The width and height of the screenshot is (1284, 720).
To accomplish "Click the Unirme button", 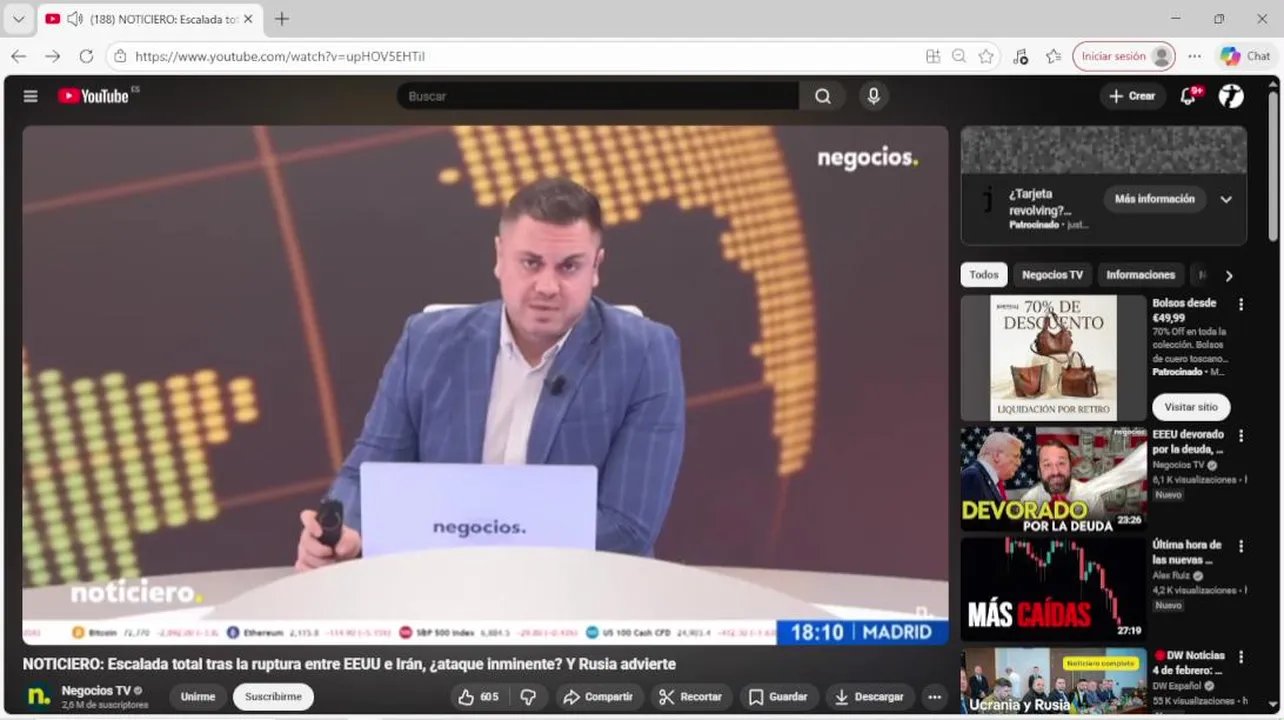I will tap(198, 697).
